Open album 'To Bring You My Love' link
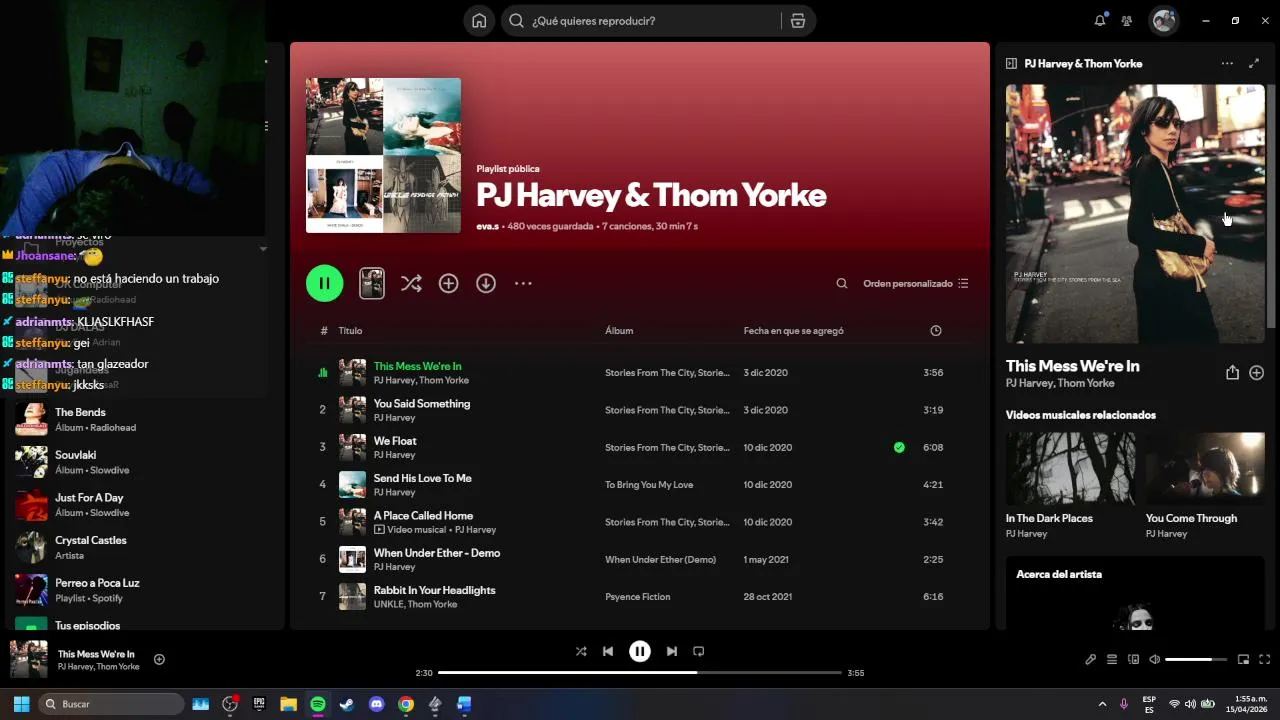This screenshot has width=1280, height=720. pyautogui.click(x=649, y=485)
